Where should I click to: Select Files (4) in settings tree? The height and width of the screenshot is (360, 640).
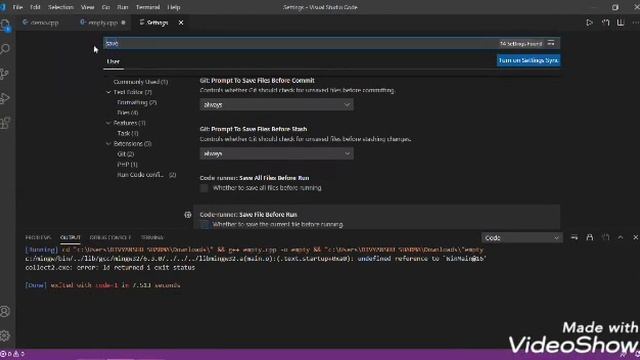(127, 113)
